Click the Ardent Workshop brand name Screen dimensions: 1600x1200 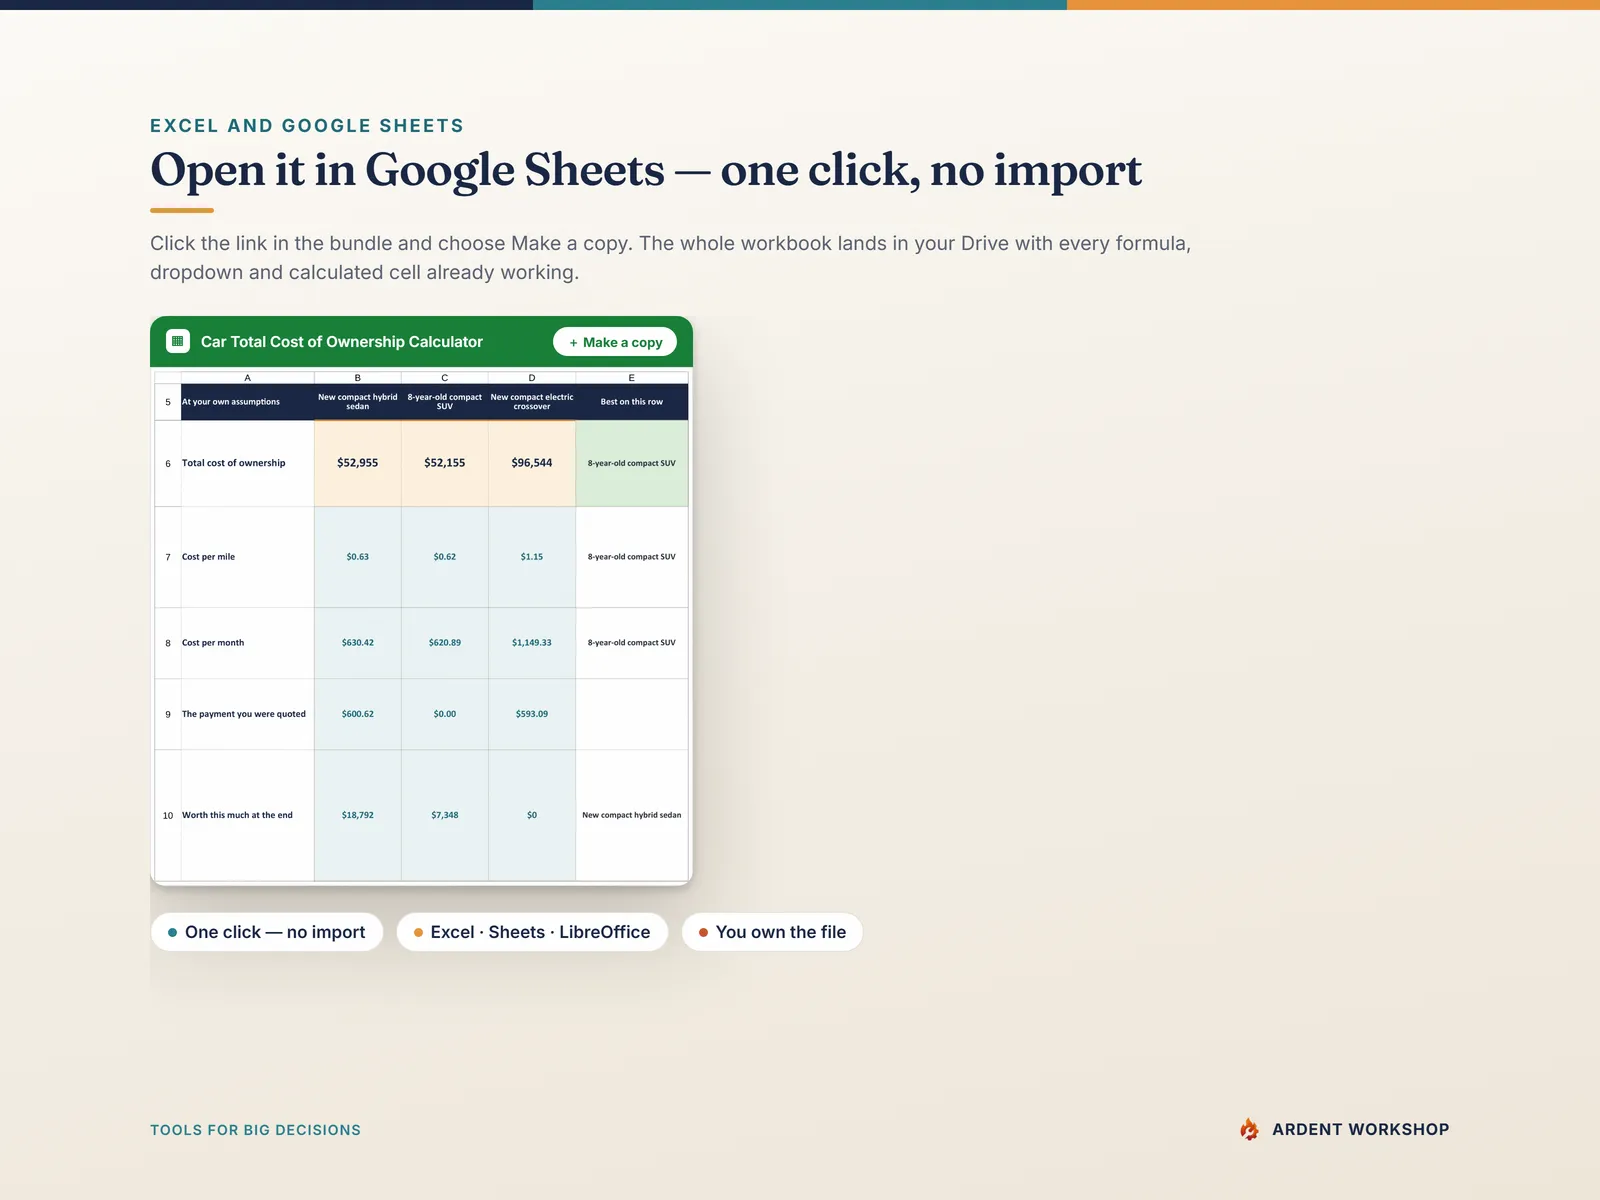click(x=1360, y=1129)
